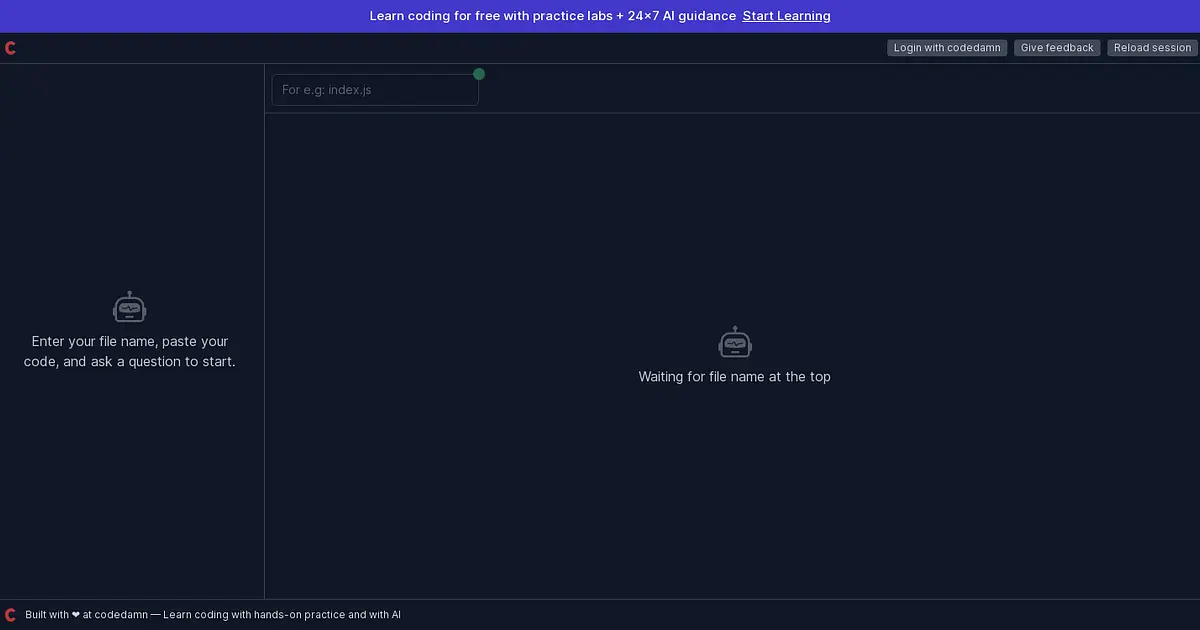The width and height of the screenshot is (1200, 630).
Task: Open the Give feedback button
Action: click(x=1057, y=48)
